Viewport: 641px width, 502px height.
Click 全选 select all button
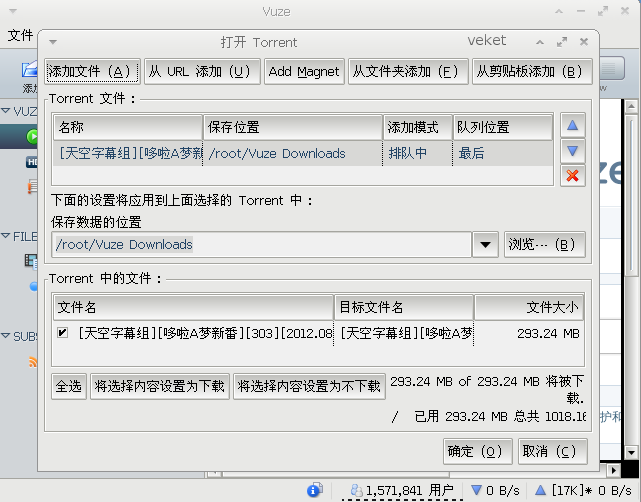pyautogui.click(x=69, y=386)
